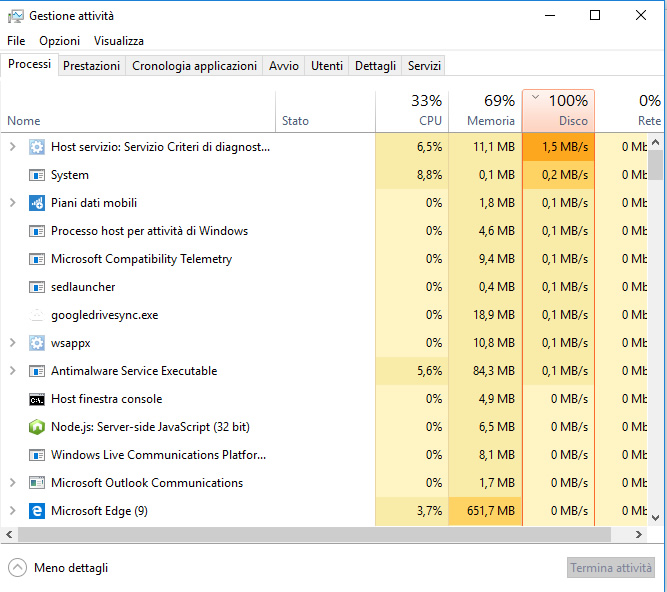Viewport: 667px width, 592px height.
Task: Click the Microsoft Compatibility Telemetry icon
Action: 37,259
